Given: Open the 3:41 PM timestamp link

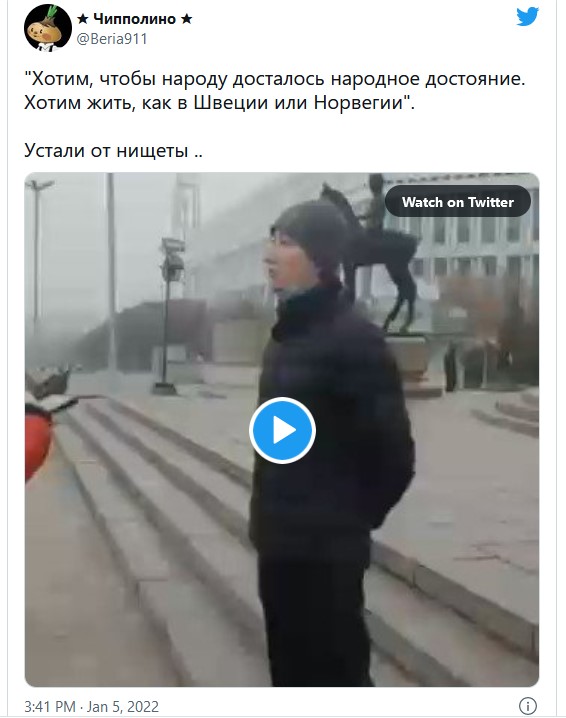Looking at the screenshot, I should coord(49,707).
